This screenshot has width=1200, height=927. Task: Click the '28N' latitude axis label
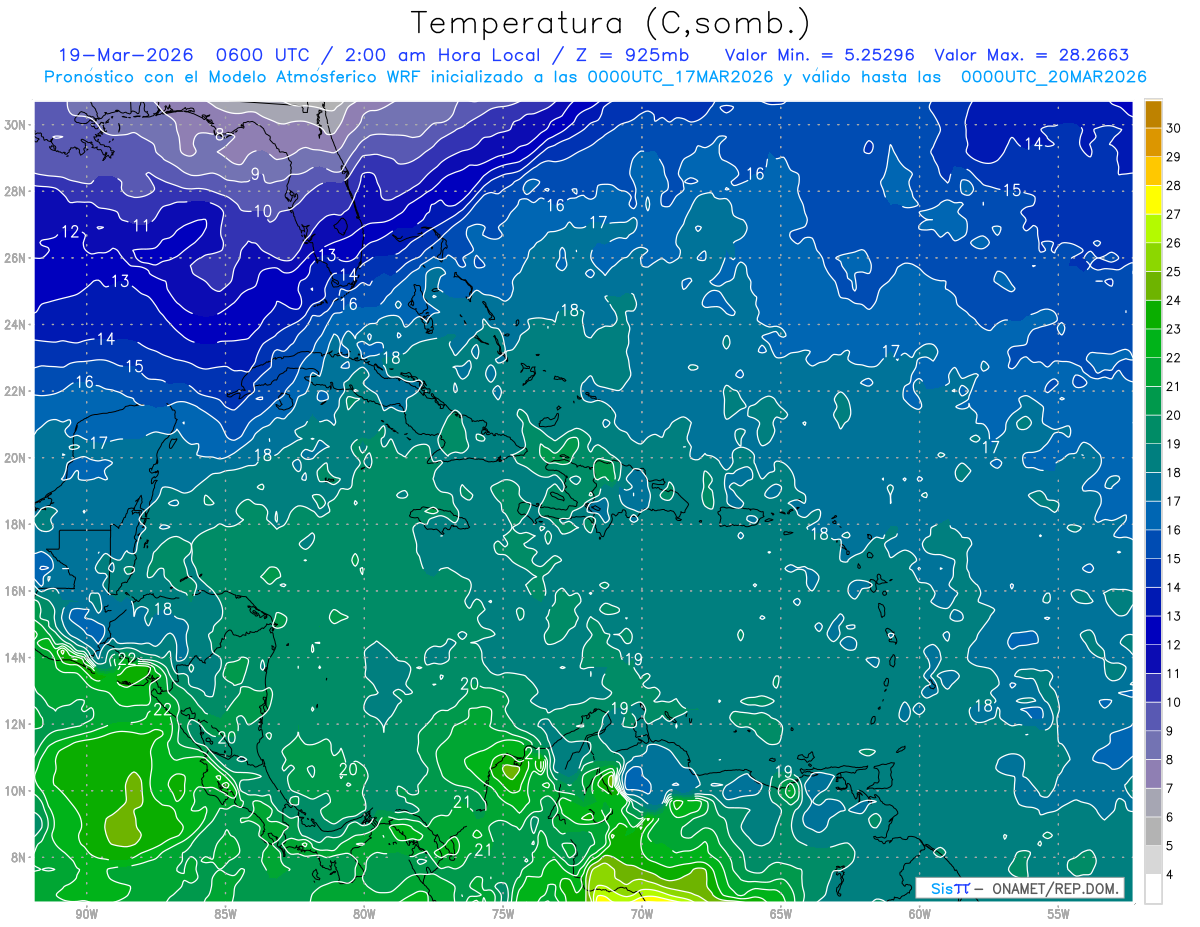(16, 191)
